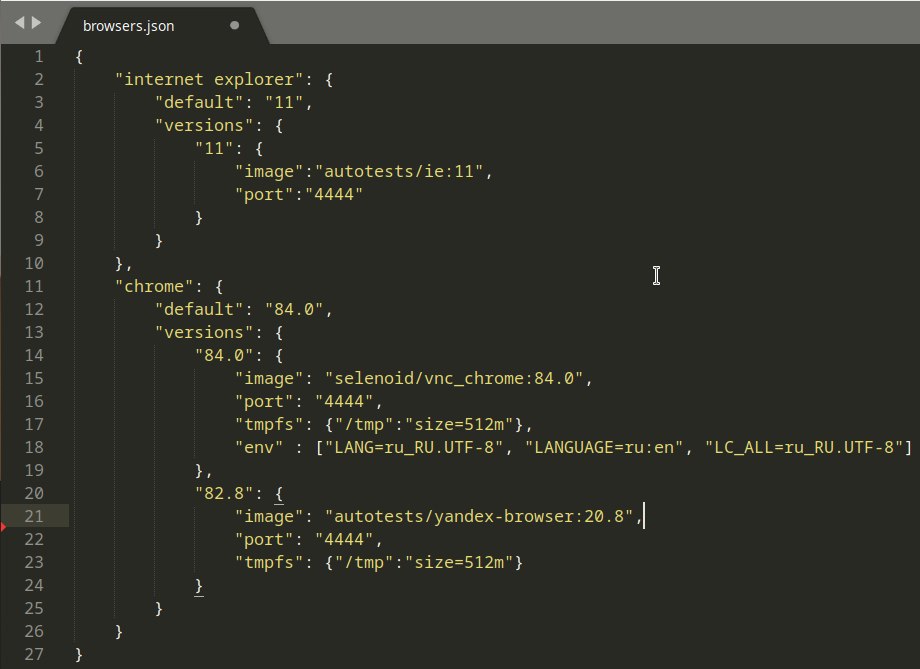This screenshot has height=669, width=920.
Task: Click "size=512m" value on line 17
Action: tap(459, 424)
